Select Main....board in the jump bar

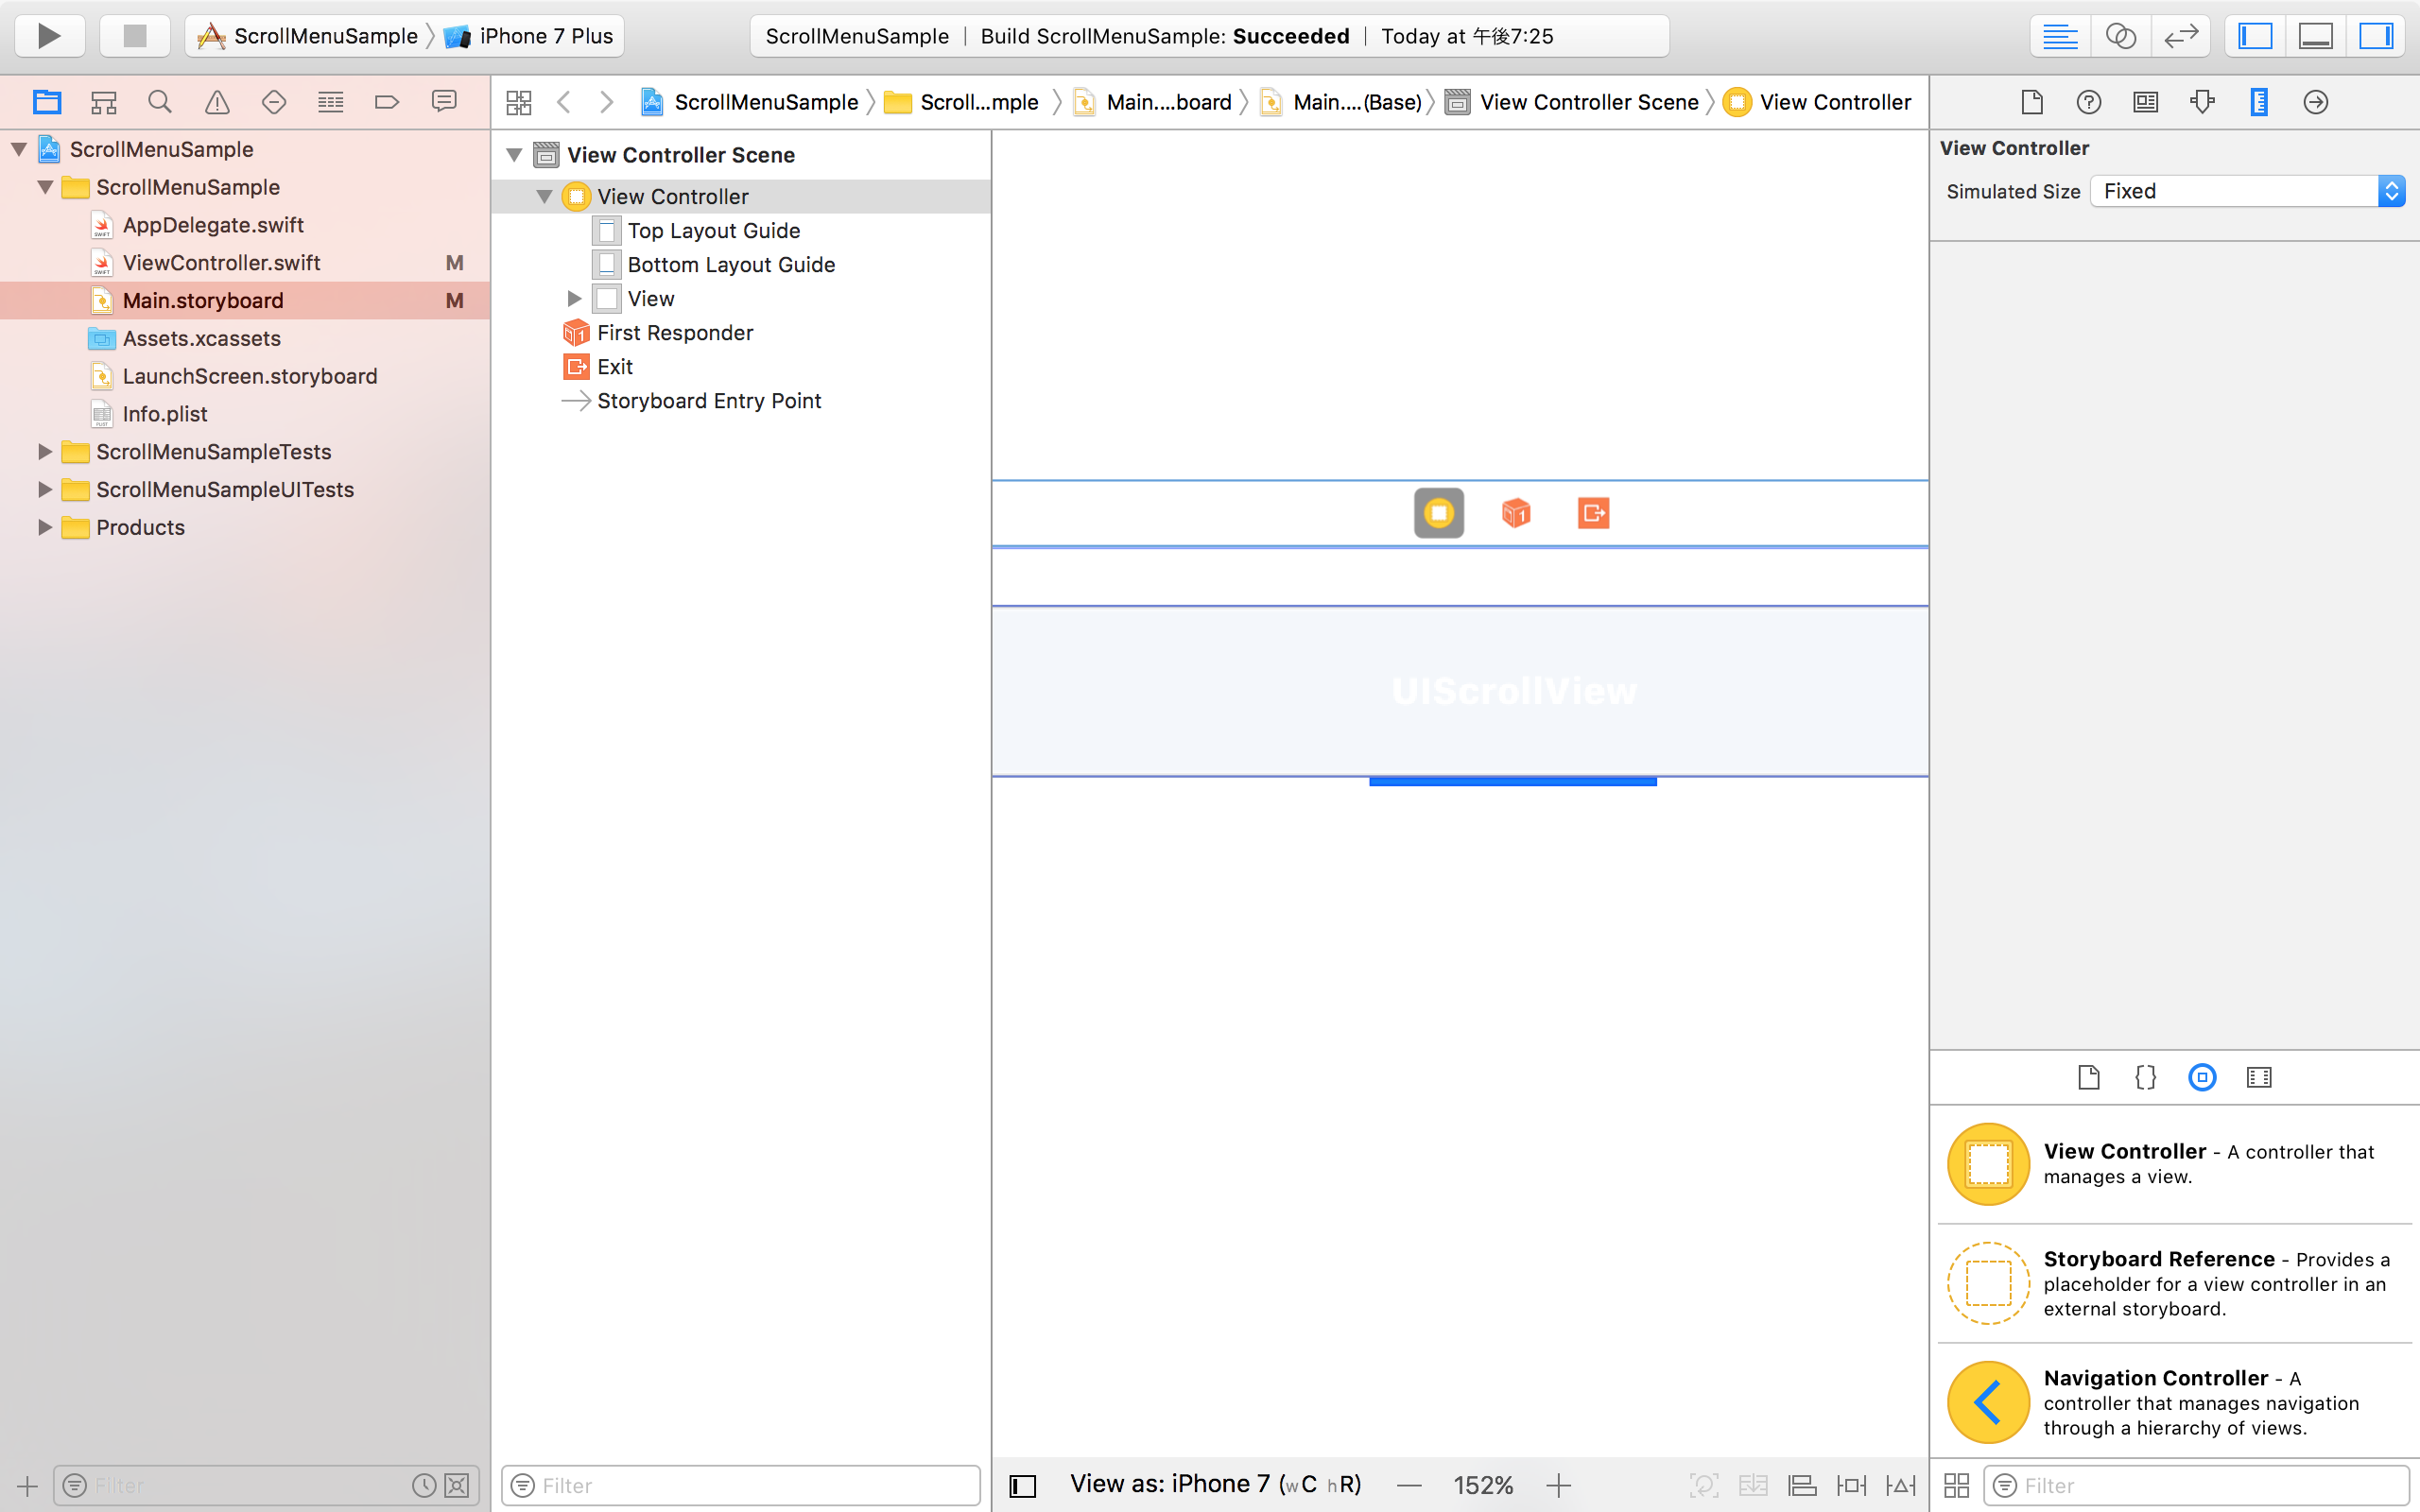click(1165, 101)
